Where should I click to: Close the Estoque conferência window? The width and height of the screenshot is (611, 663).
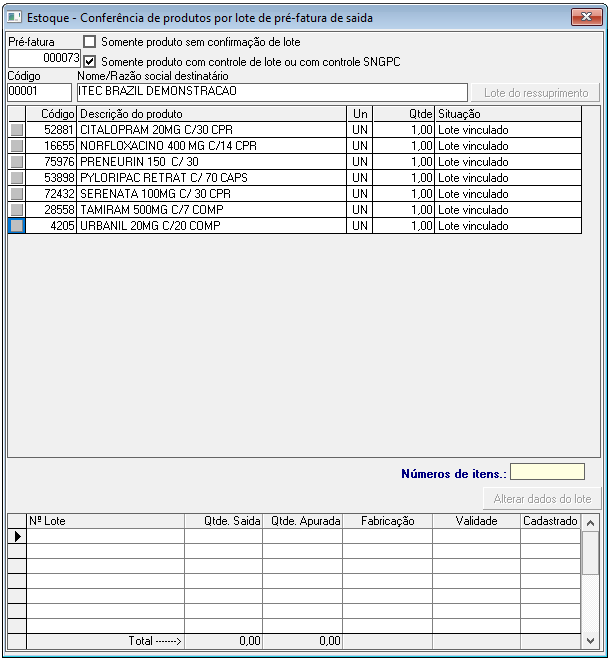(586, 17)
